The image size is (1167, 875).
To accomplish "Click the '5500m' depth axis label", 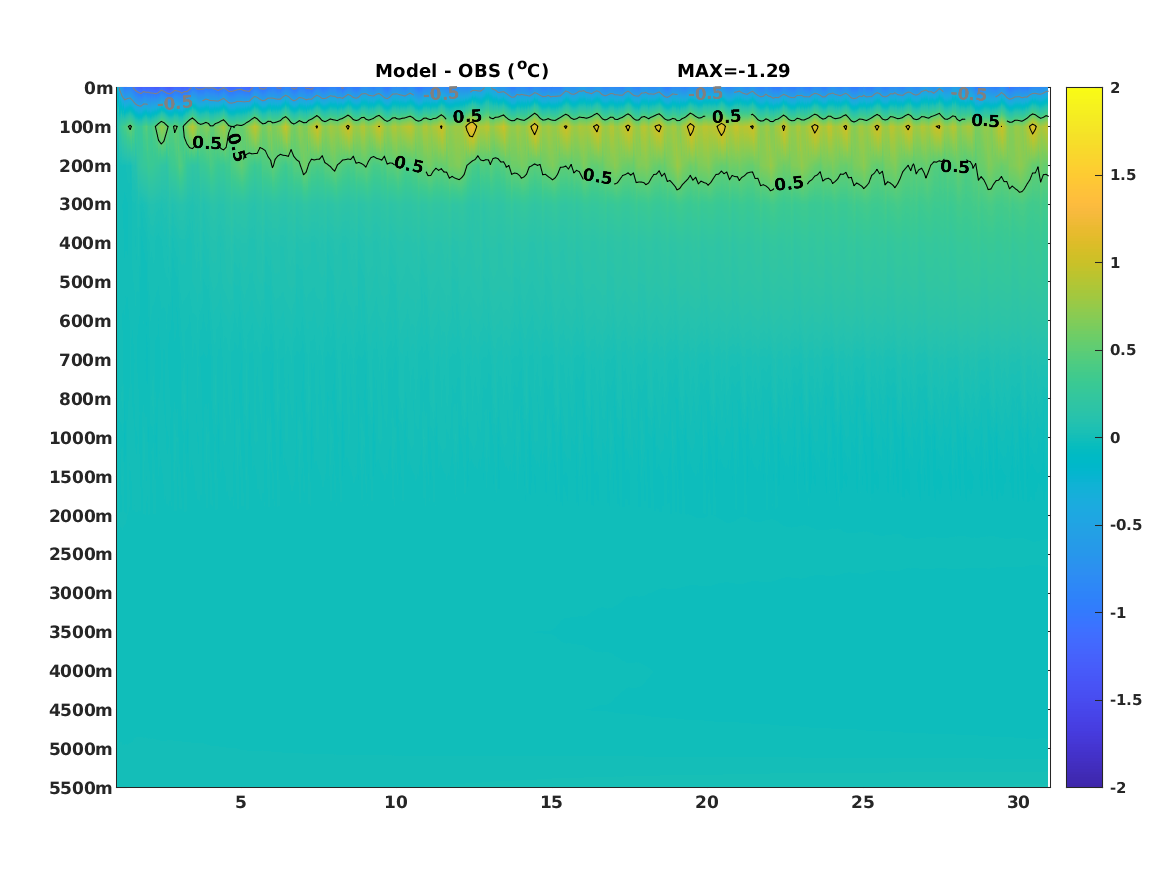I will [80, 788].
